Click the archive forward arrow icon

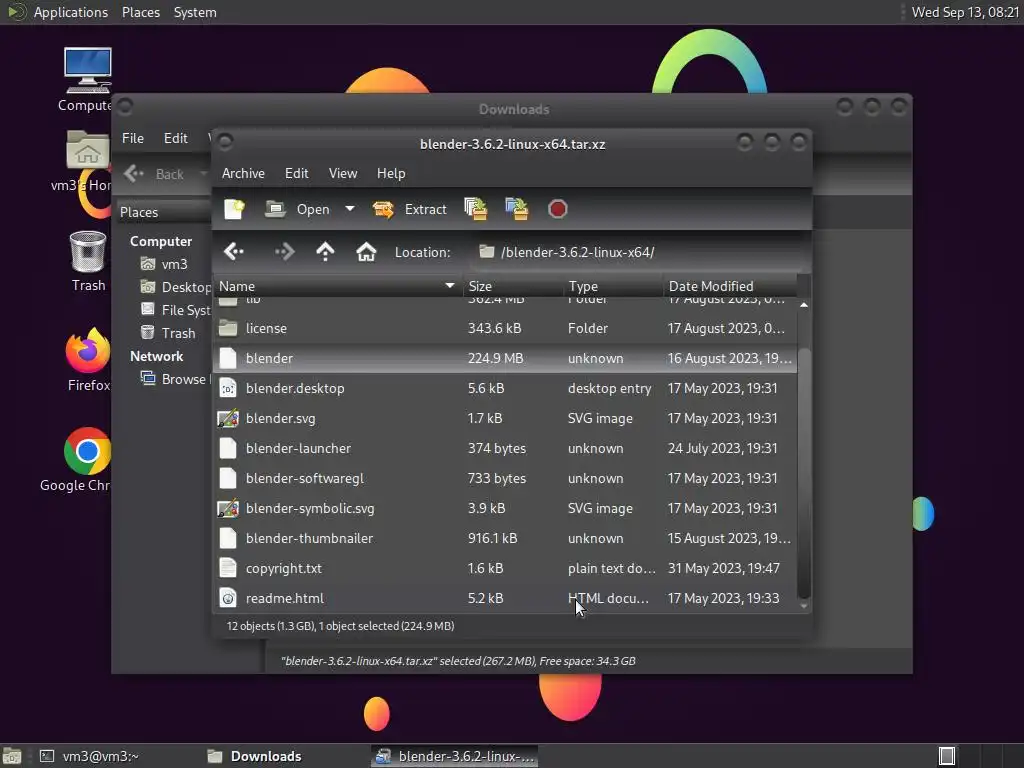pos(285,251)
